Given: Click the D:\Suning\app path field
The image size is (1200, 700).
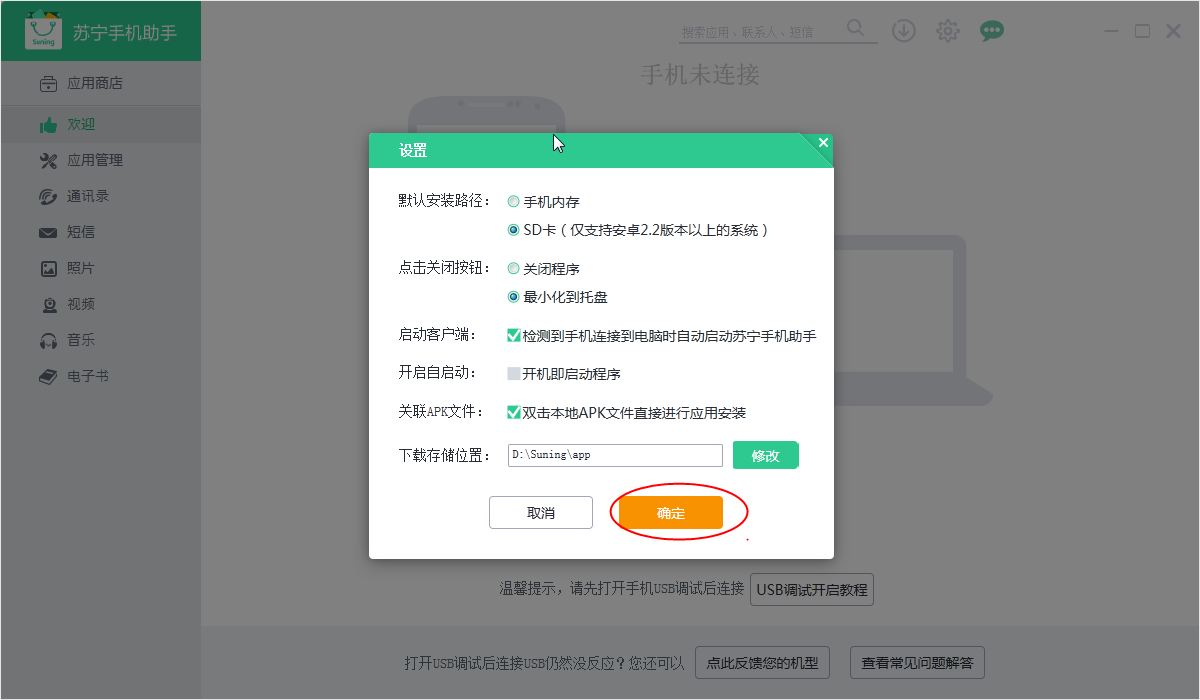Looking at the screenshot, I should tap(615, 455).
